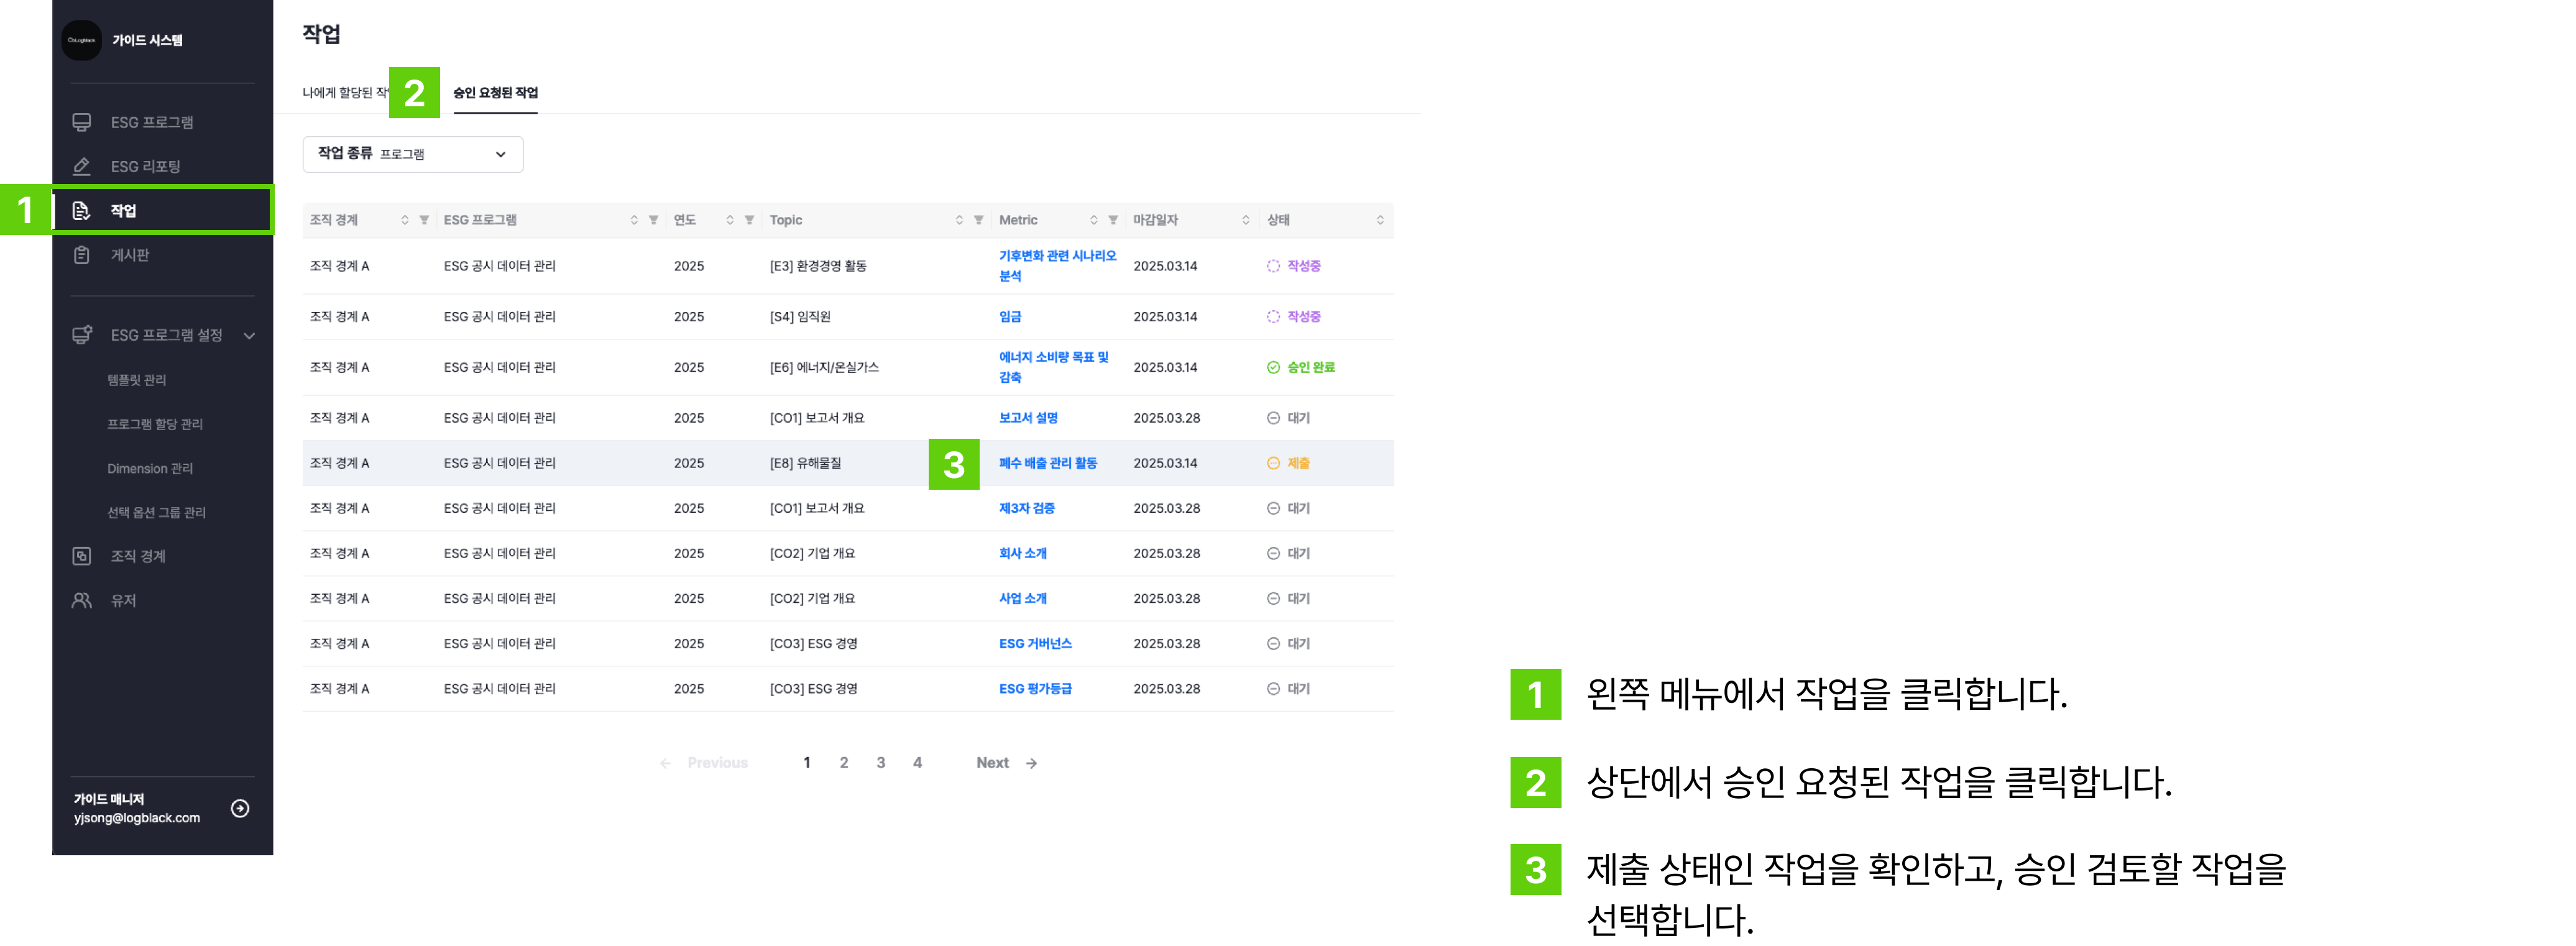Open the 회사 소개 metric link
Viewport: 2576px width, 946px height.
[1023, 553]
